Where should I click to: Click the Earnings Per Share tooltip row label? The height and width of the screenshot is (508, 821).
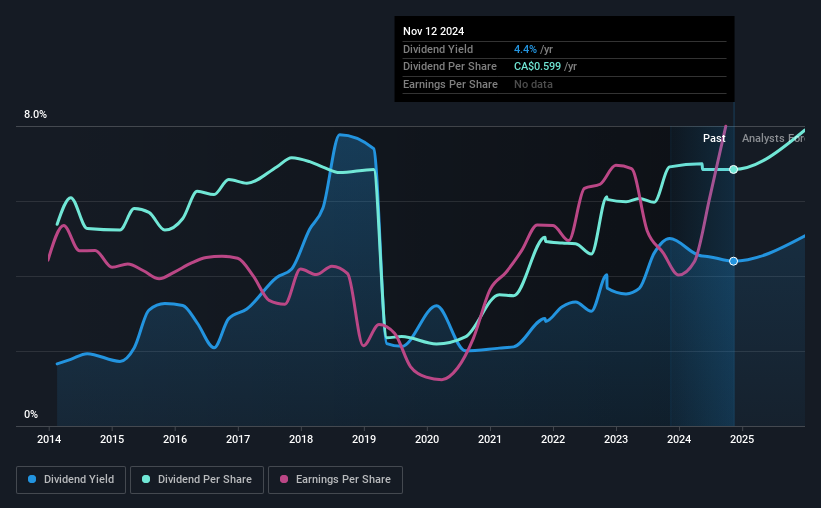coord(450,84)
